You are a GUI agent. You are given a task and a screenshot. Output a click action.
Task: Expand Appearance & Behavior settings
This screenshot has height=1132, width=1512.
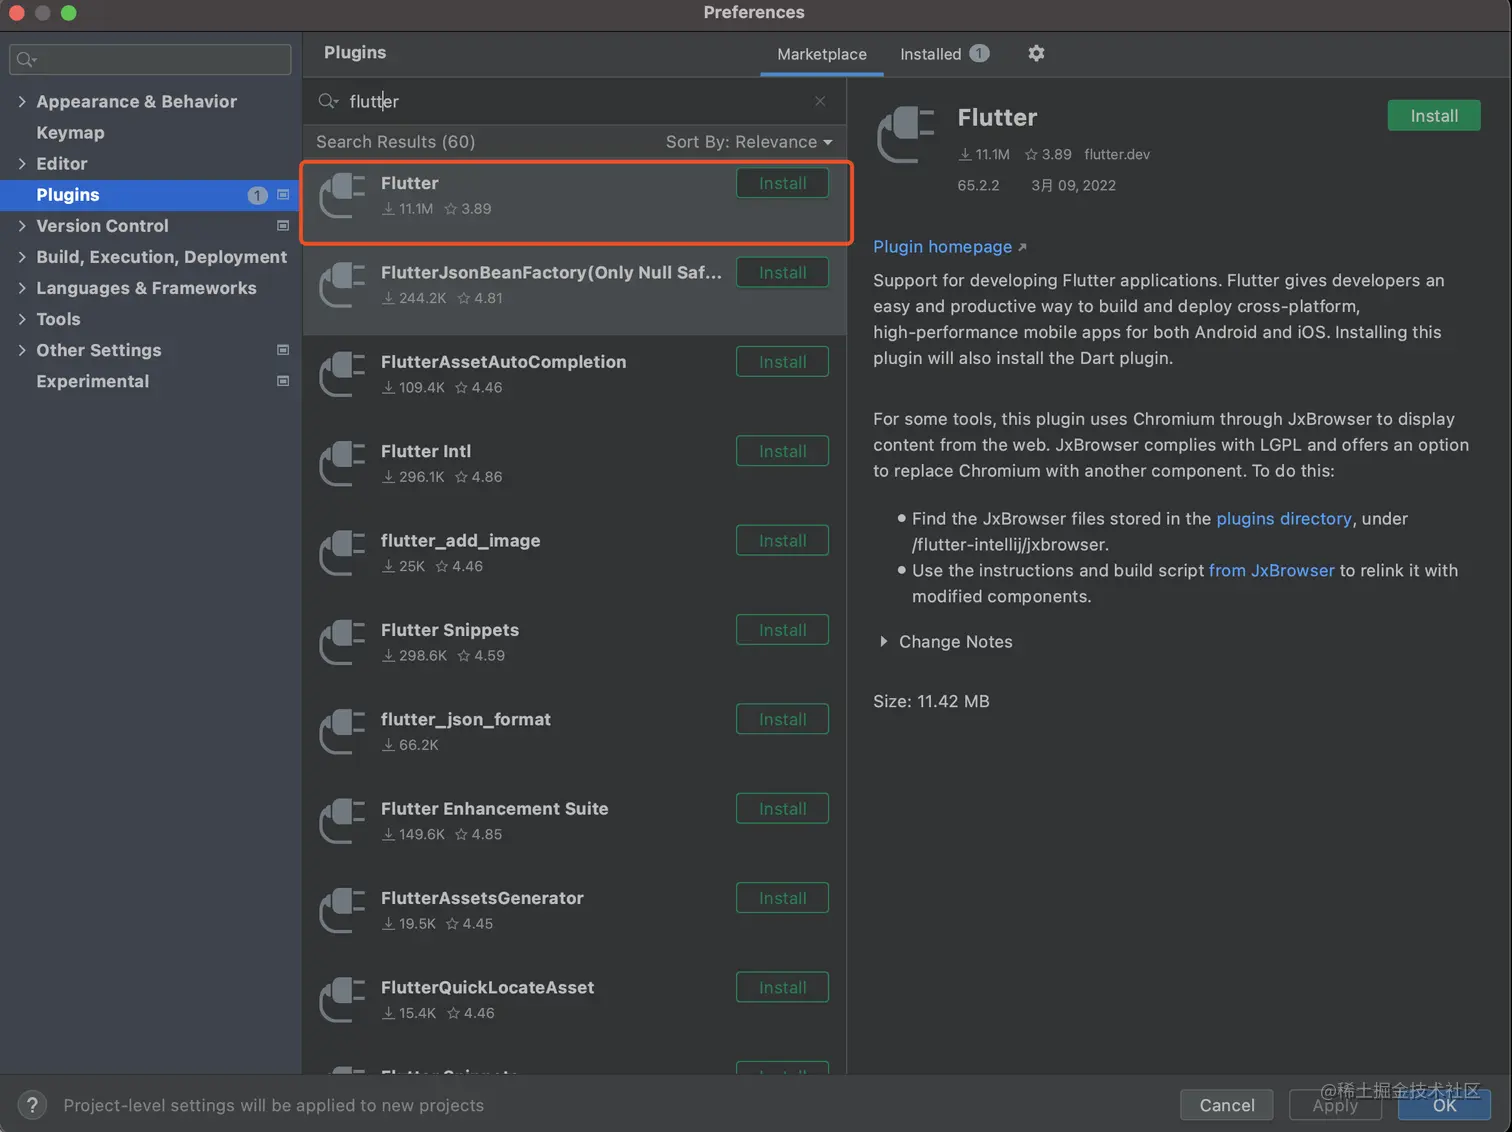coord(22,101)
